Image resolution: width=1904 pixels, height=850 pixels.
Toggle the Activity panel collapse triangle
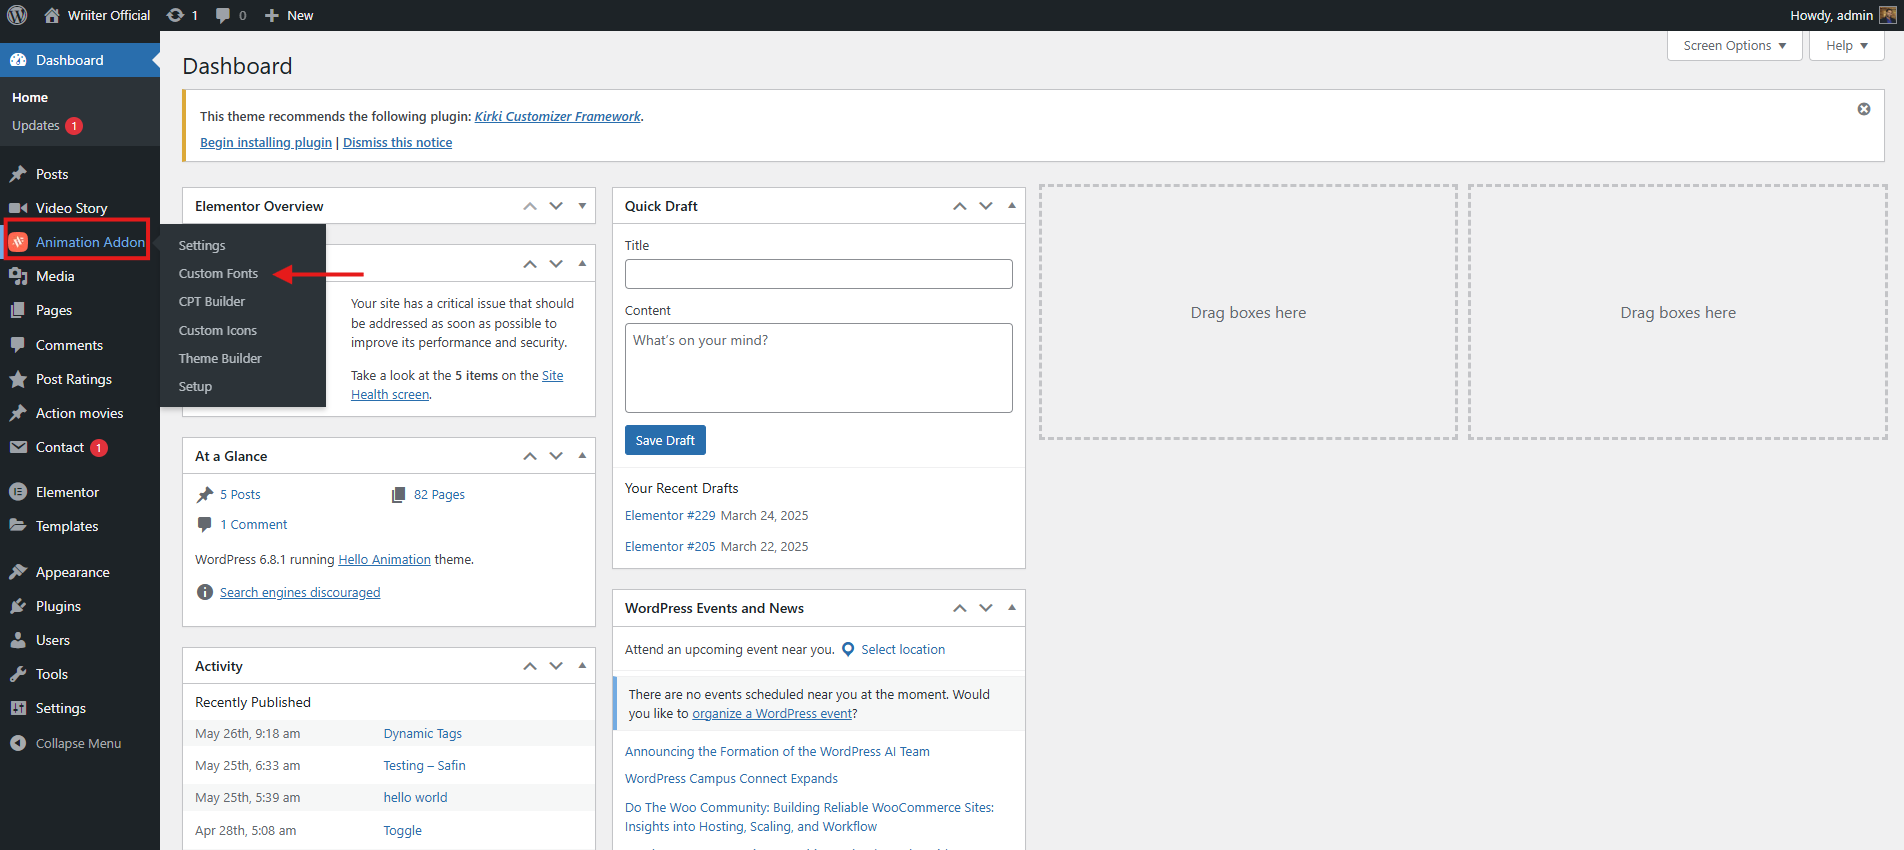[582, 666]
